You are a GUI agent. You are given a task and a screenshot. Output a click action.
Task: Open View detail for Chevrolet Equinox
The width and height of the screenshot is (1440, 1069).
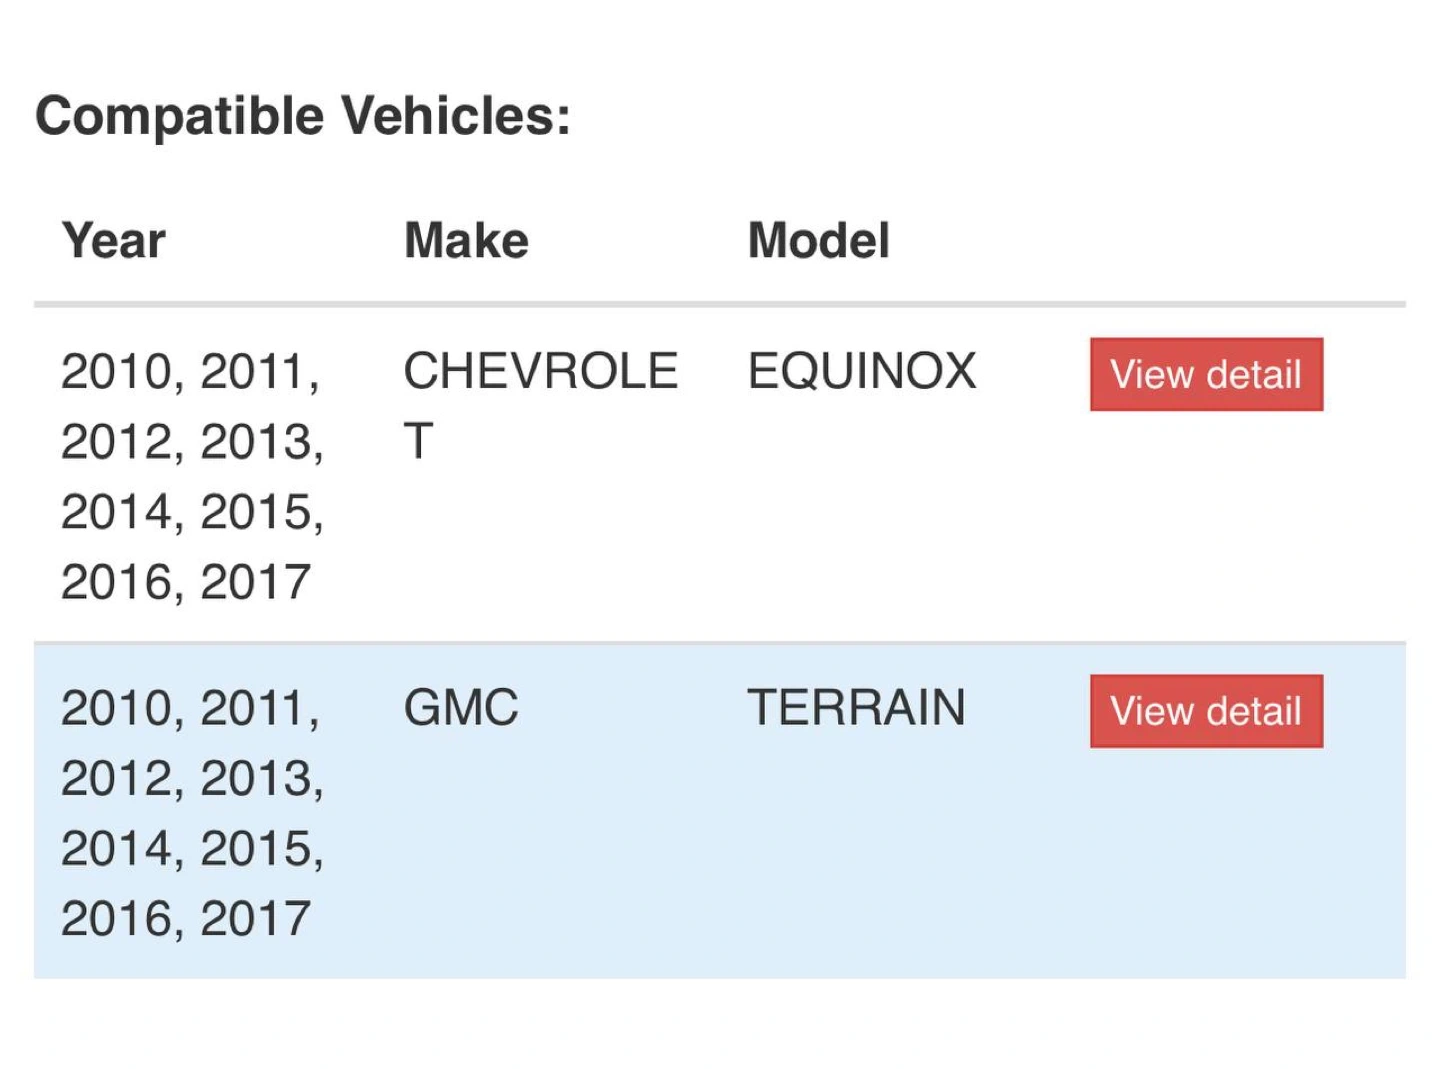1206,374
